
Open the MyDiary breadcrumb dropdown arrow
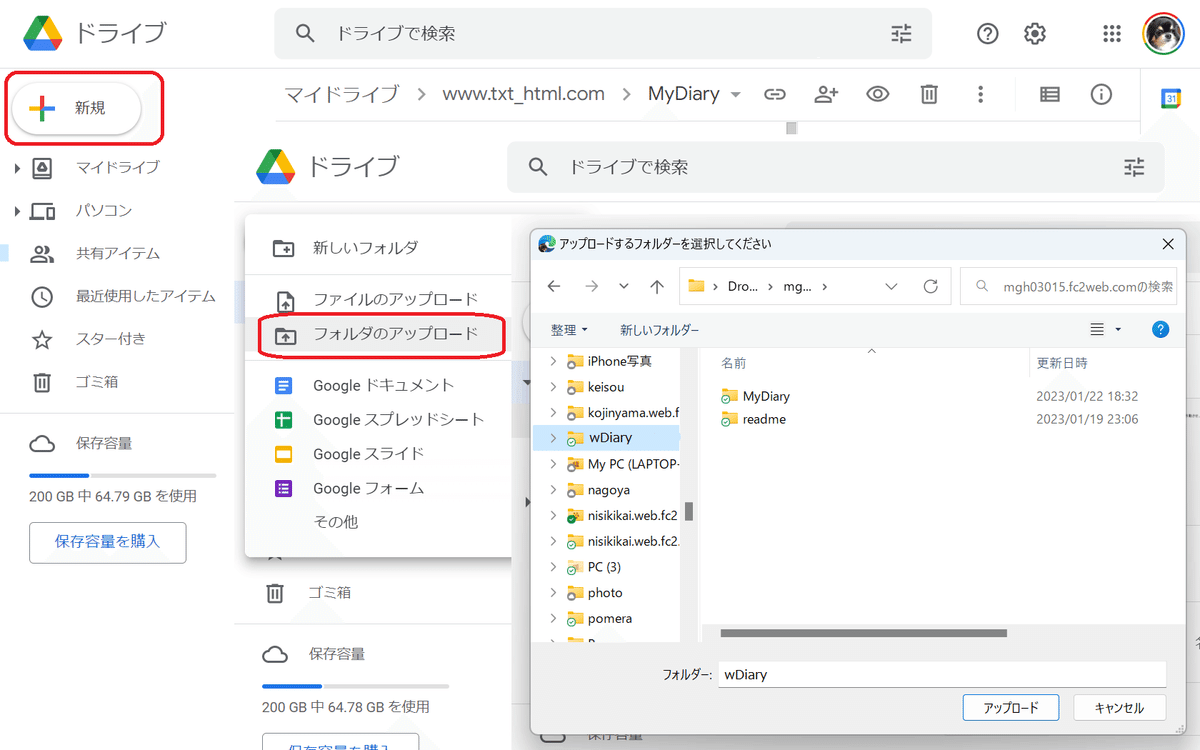coord(736,95)
